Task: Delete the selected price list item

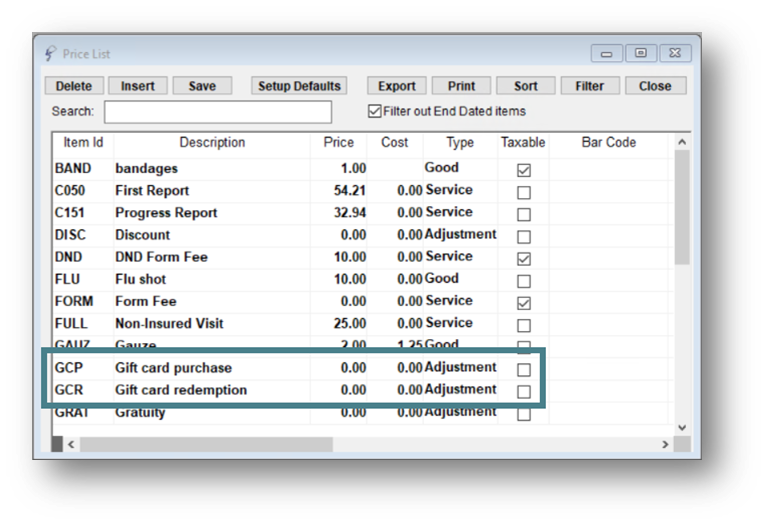Action: [74, 86]
